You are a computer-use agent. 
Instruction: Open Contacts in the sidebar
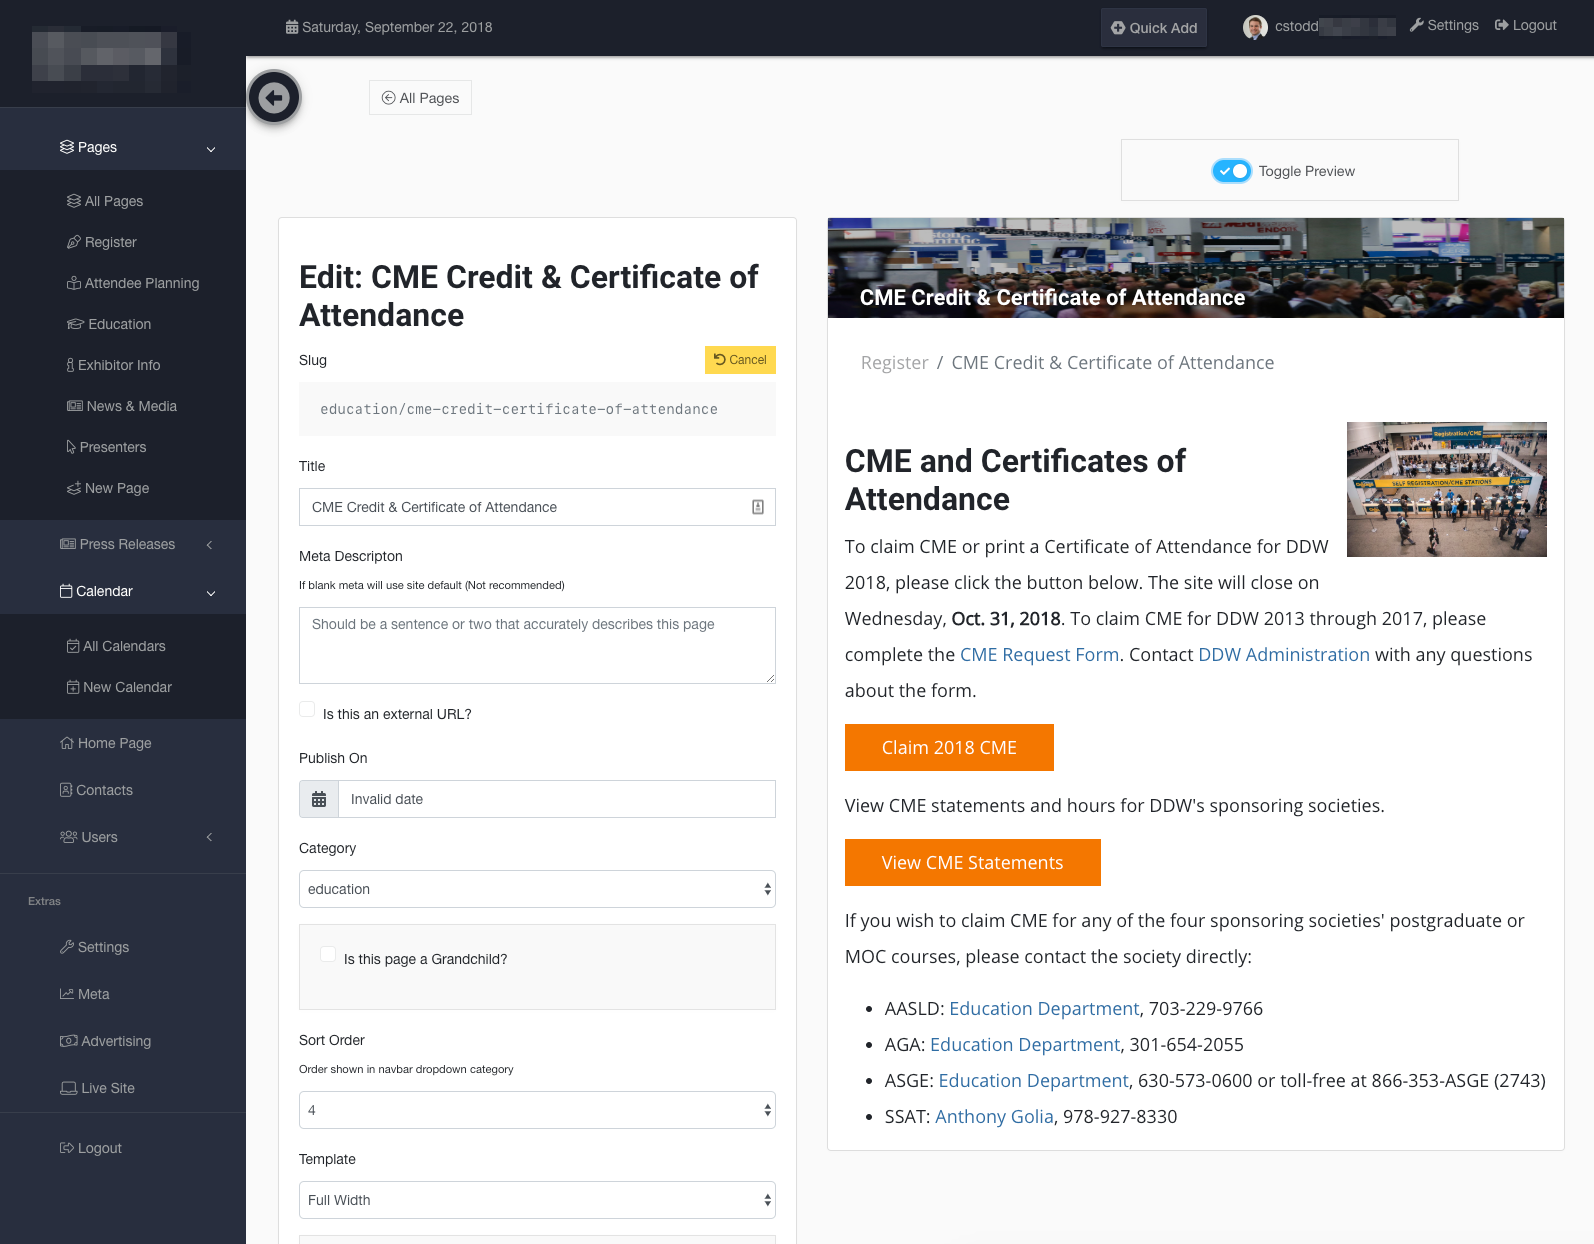[96, 790]
